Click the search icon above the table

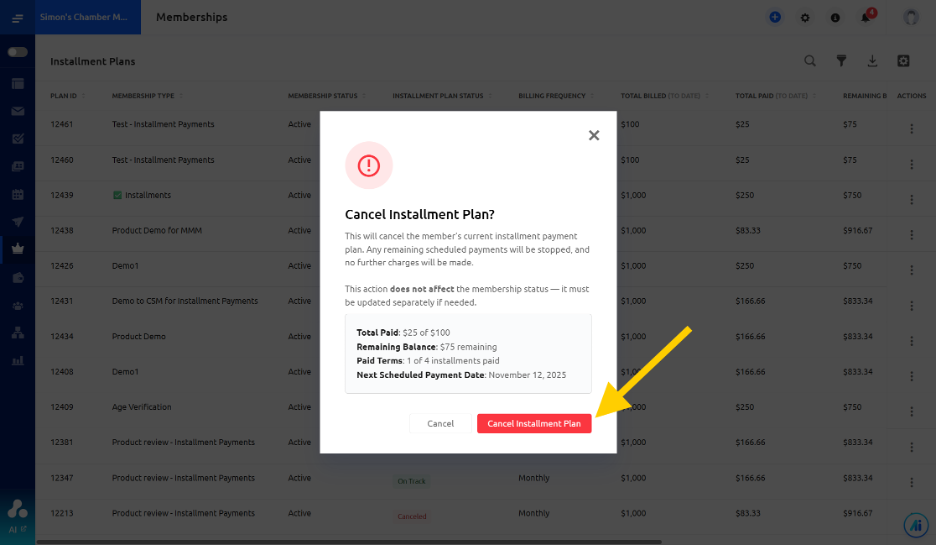[x=809, y=61]
